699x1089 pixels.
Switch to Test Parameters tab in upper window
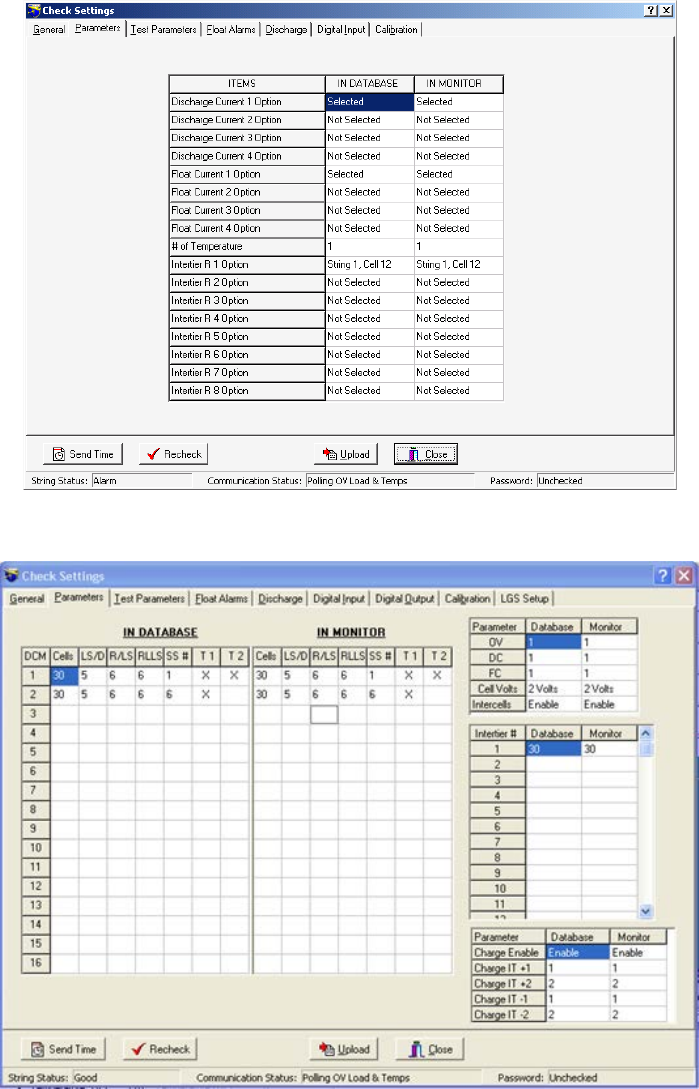(x=163, y=30)
